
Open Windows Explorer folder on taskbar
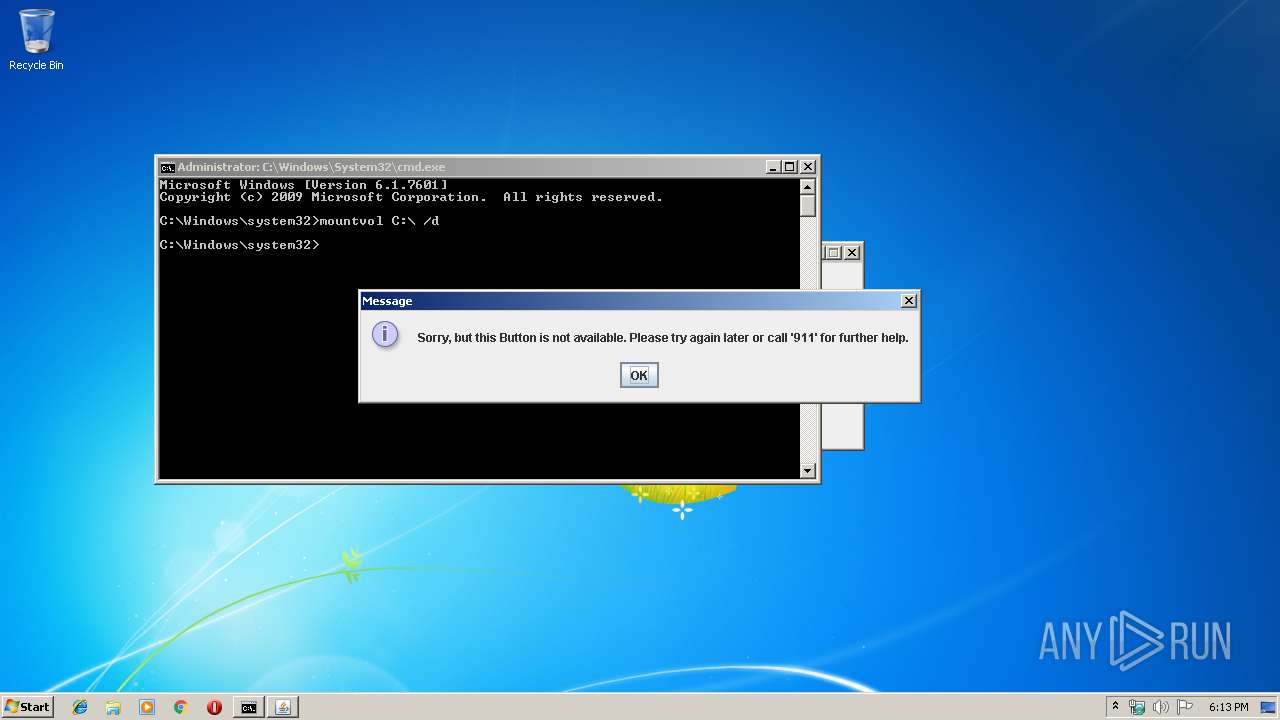pos(113,707)
